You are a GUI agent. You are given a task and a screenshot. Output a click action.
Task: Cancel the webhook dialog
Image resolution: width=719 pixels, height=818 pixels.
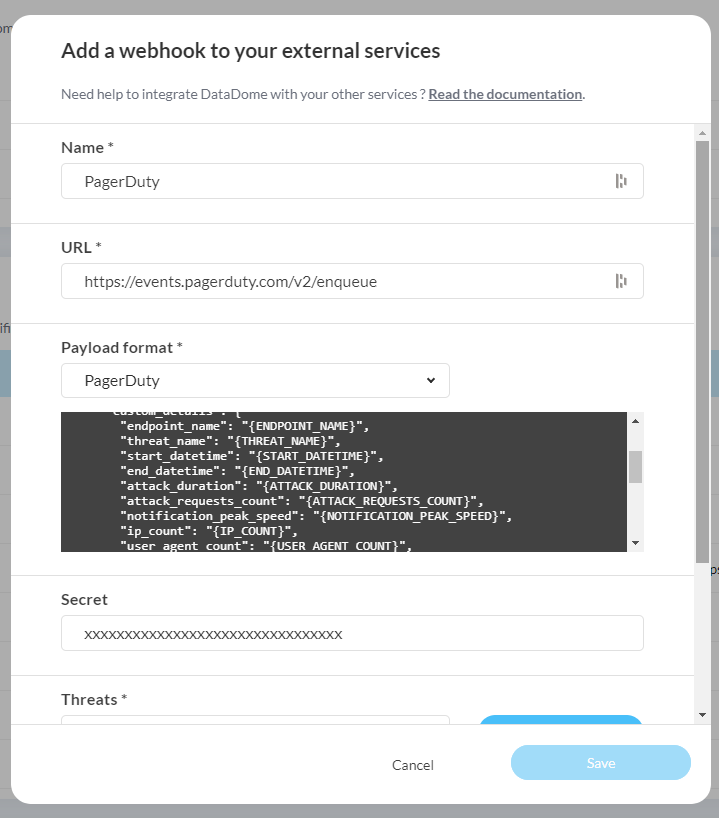point(413,765)
